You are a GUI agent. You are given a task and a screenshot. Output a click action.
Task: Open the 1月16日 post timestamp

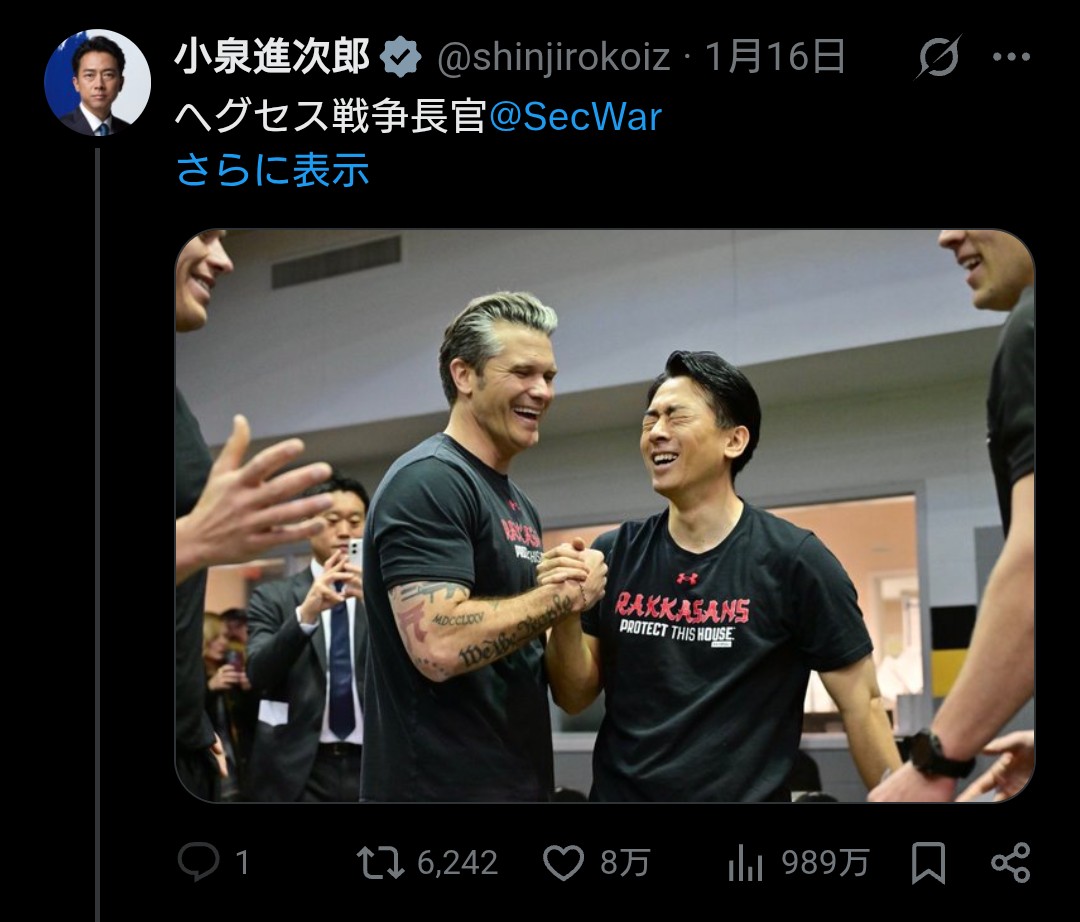coord(776,56)
